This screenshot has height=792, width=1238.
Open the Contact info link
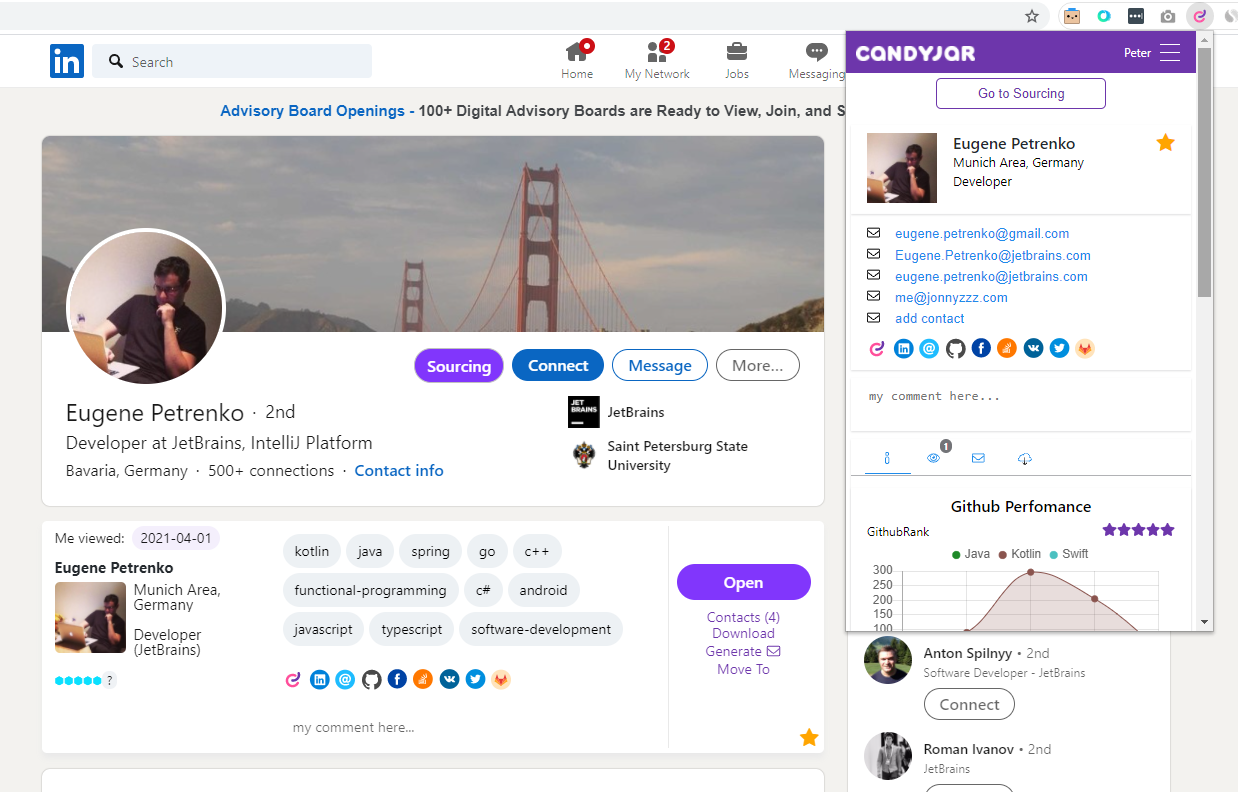point(399,471)
